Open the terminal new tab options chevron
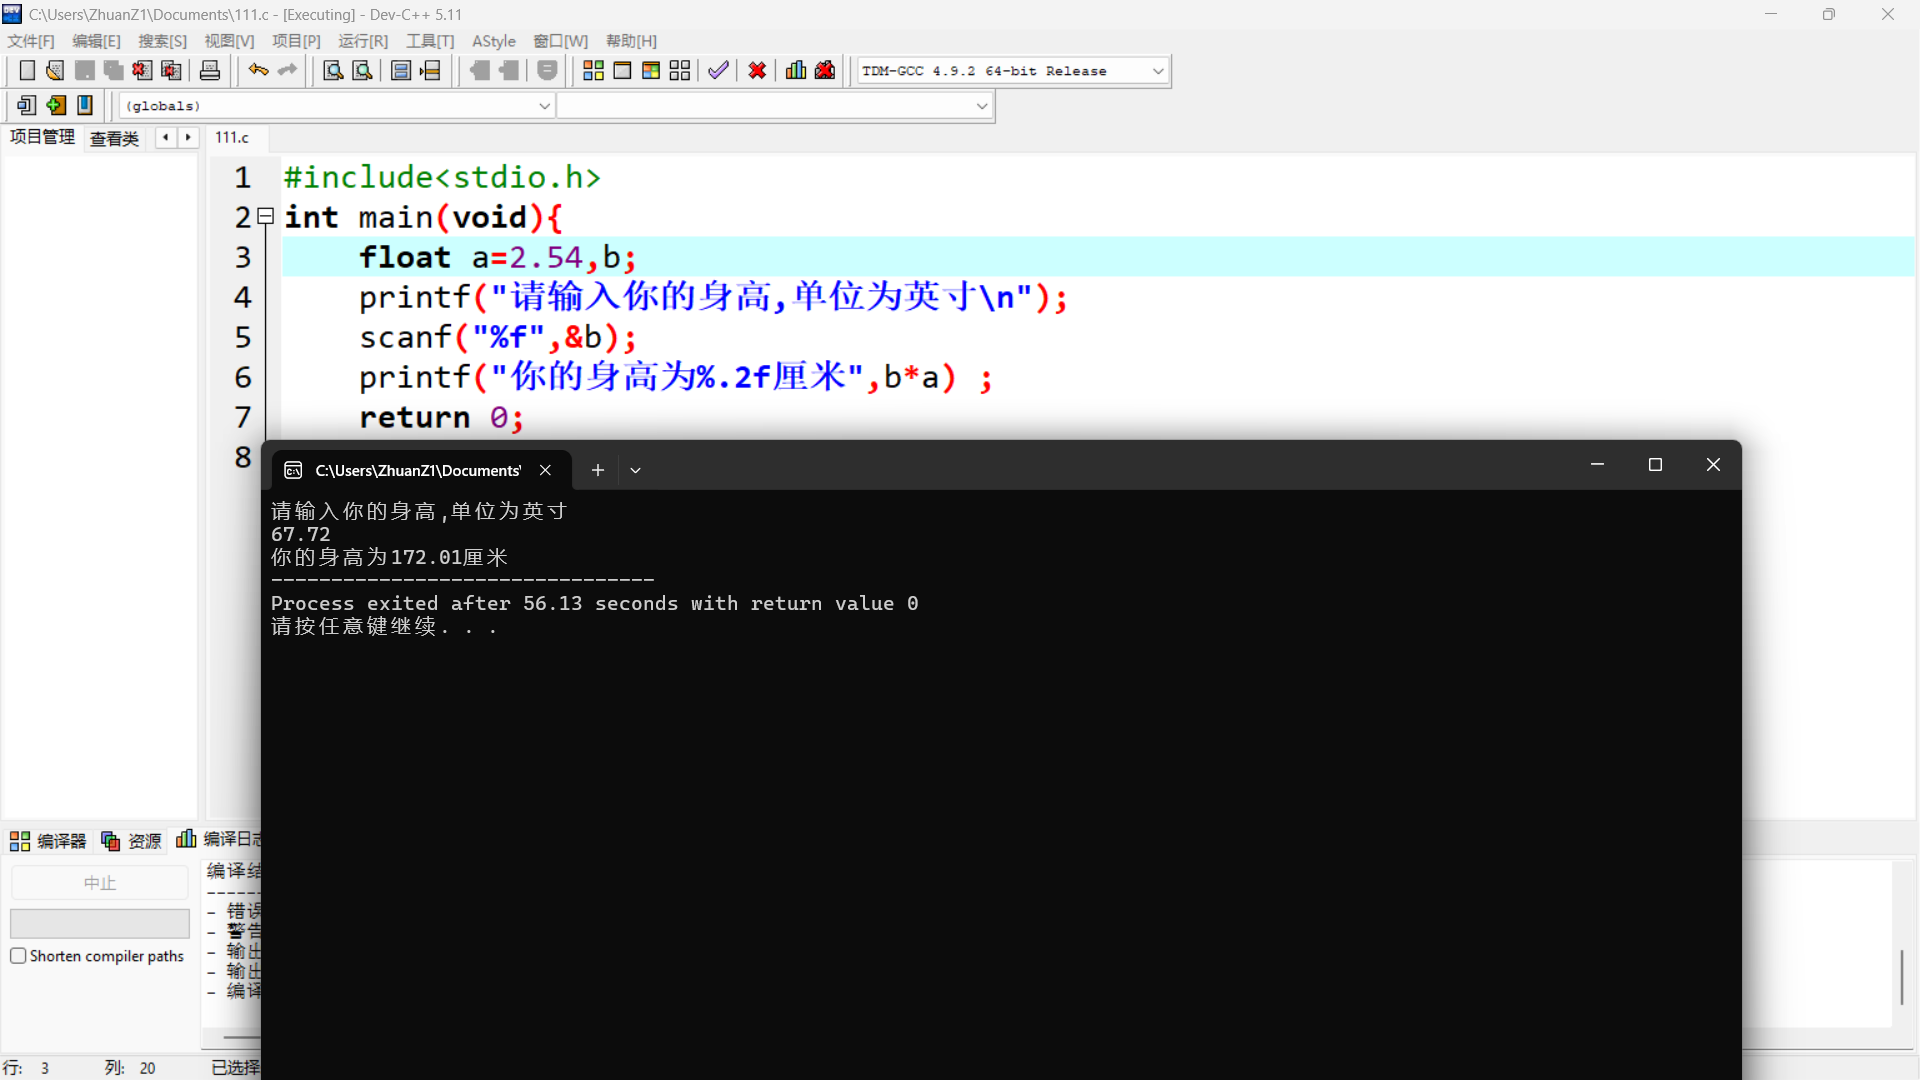 click(x=635, y=470)
